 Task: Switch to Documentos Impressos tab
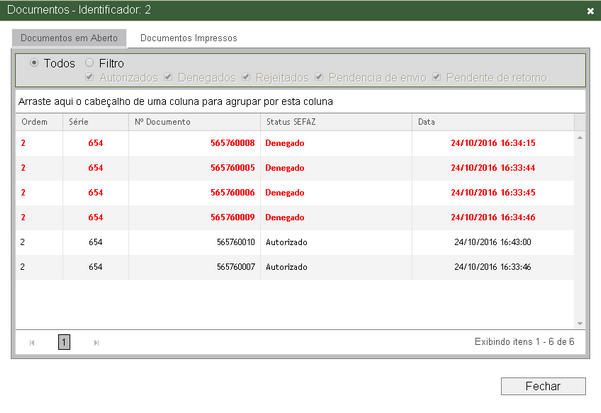pyautogui.click(x=188, y=38)
